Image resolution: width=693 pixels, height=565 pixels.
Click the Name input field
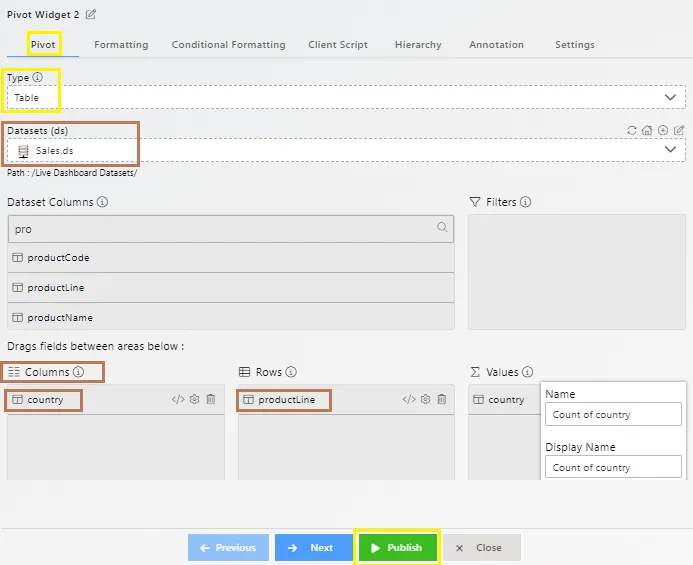point(613,414)
